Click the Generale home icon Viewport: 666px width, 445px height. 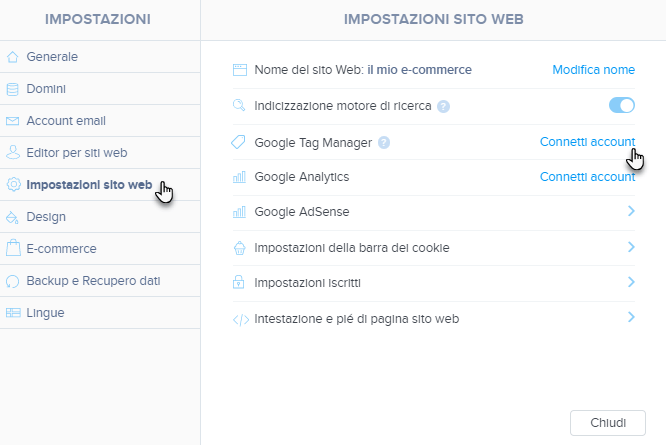(13, 57)
